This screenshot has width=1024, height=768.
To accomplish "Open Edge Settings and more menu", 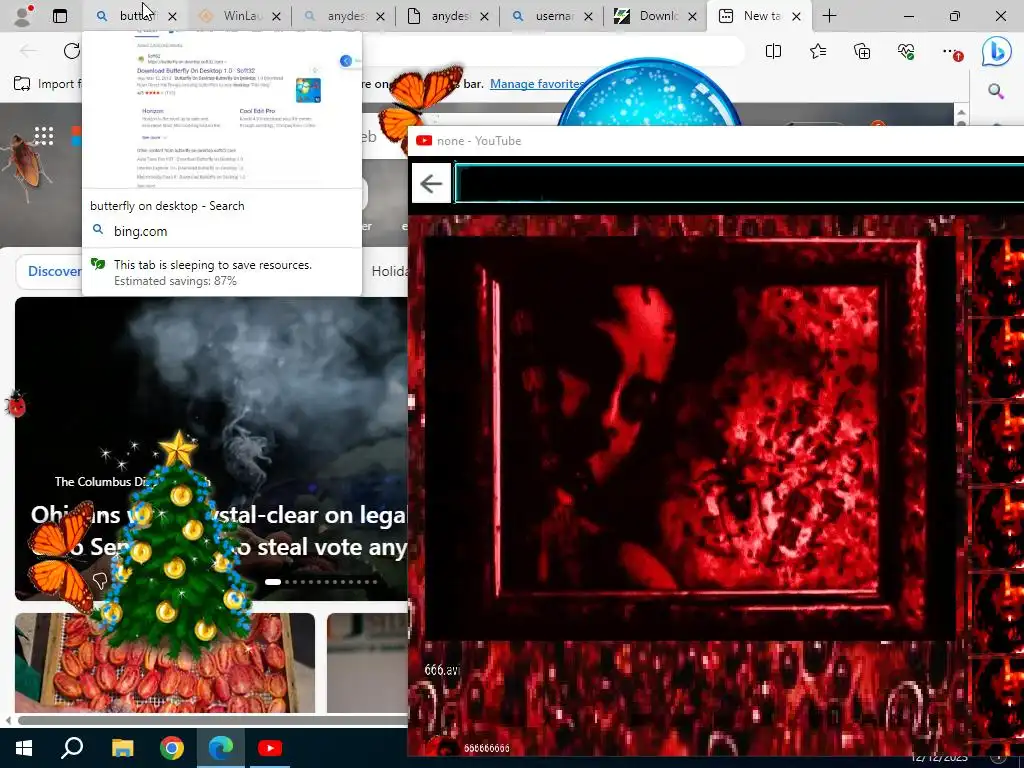I will coord(952,51).
